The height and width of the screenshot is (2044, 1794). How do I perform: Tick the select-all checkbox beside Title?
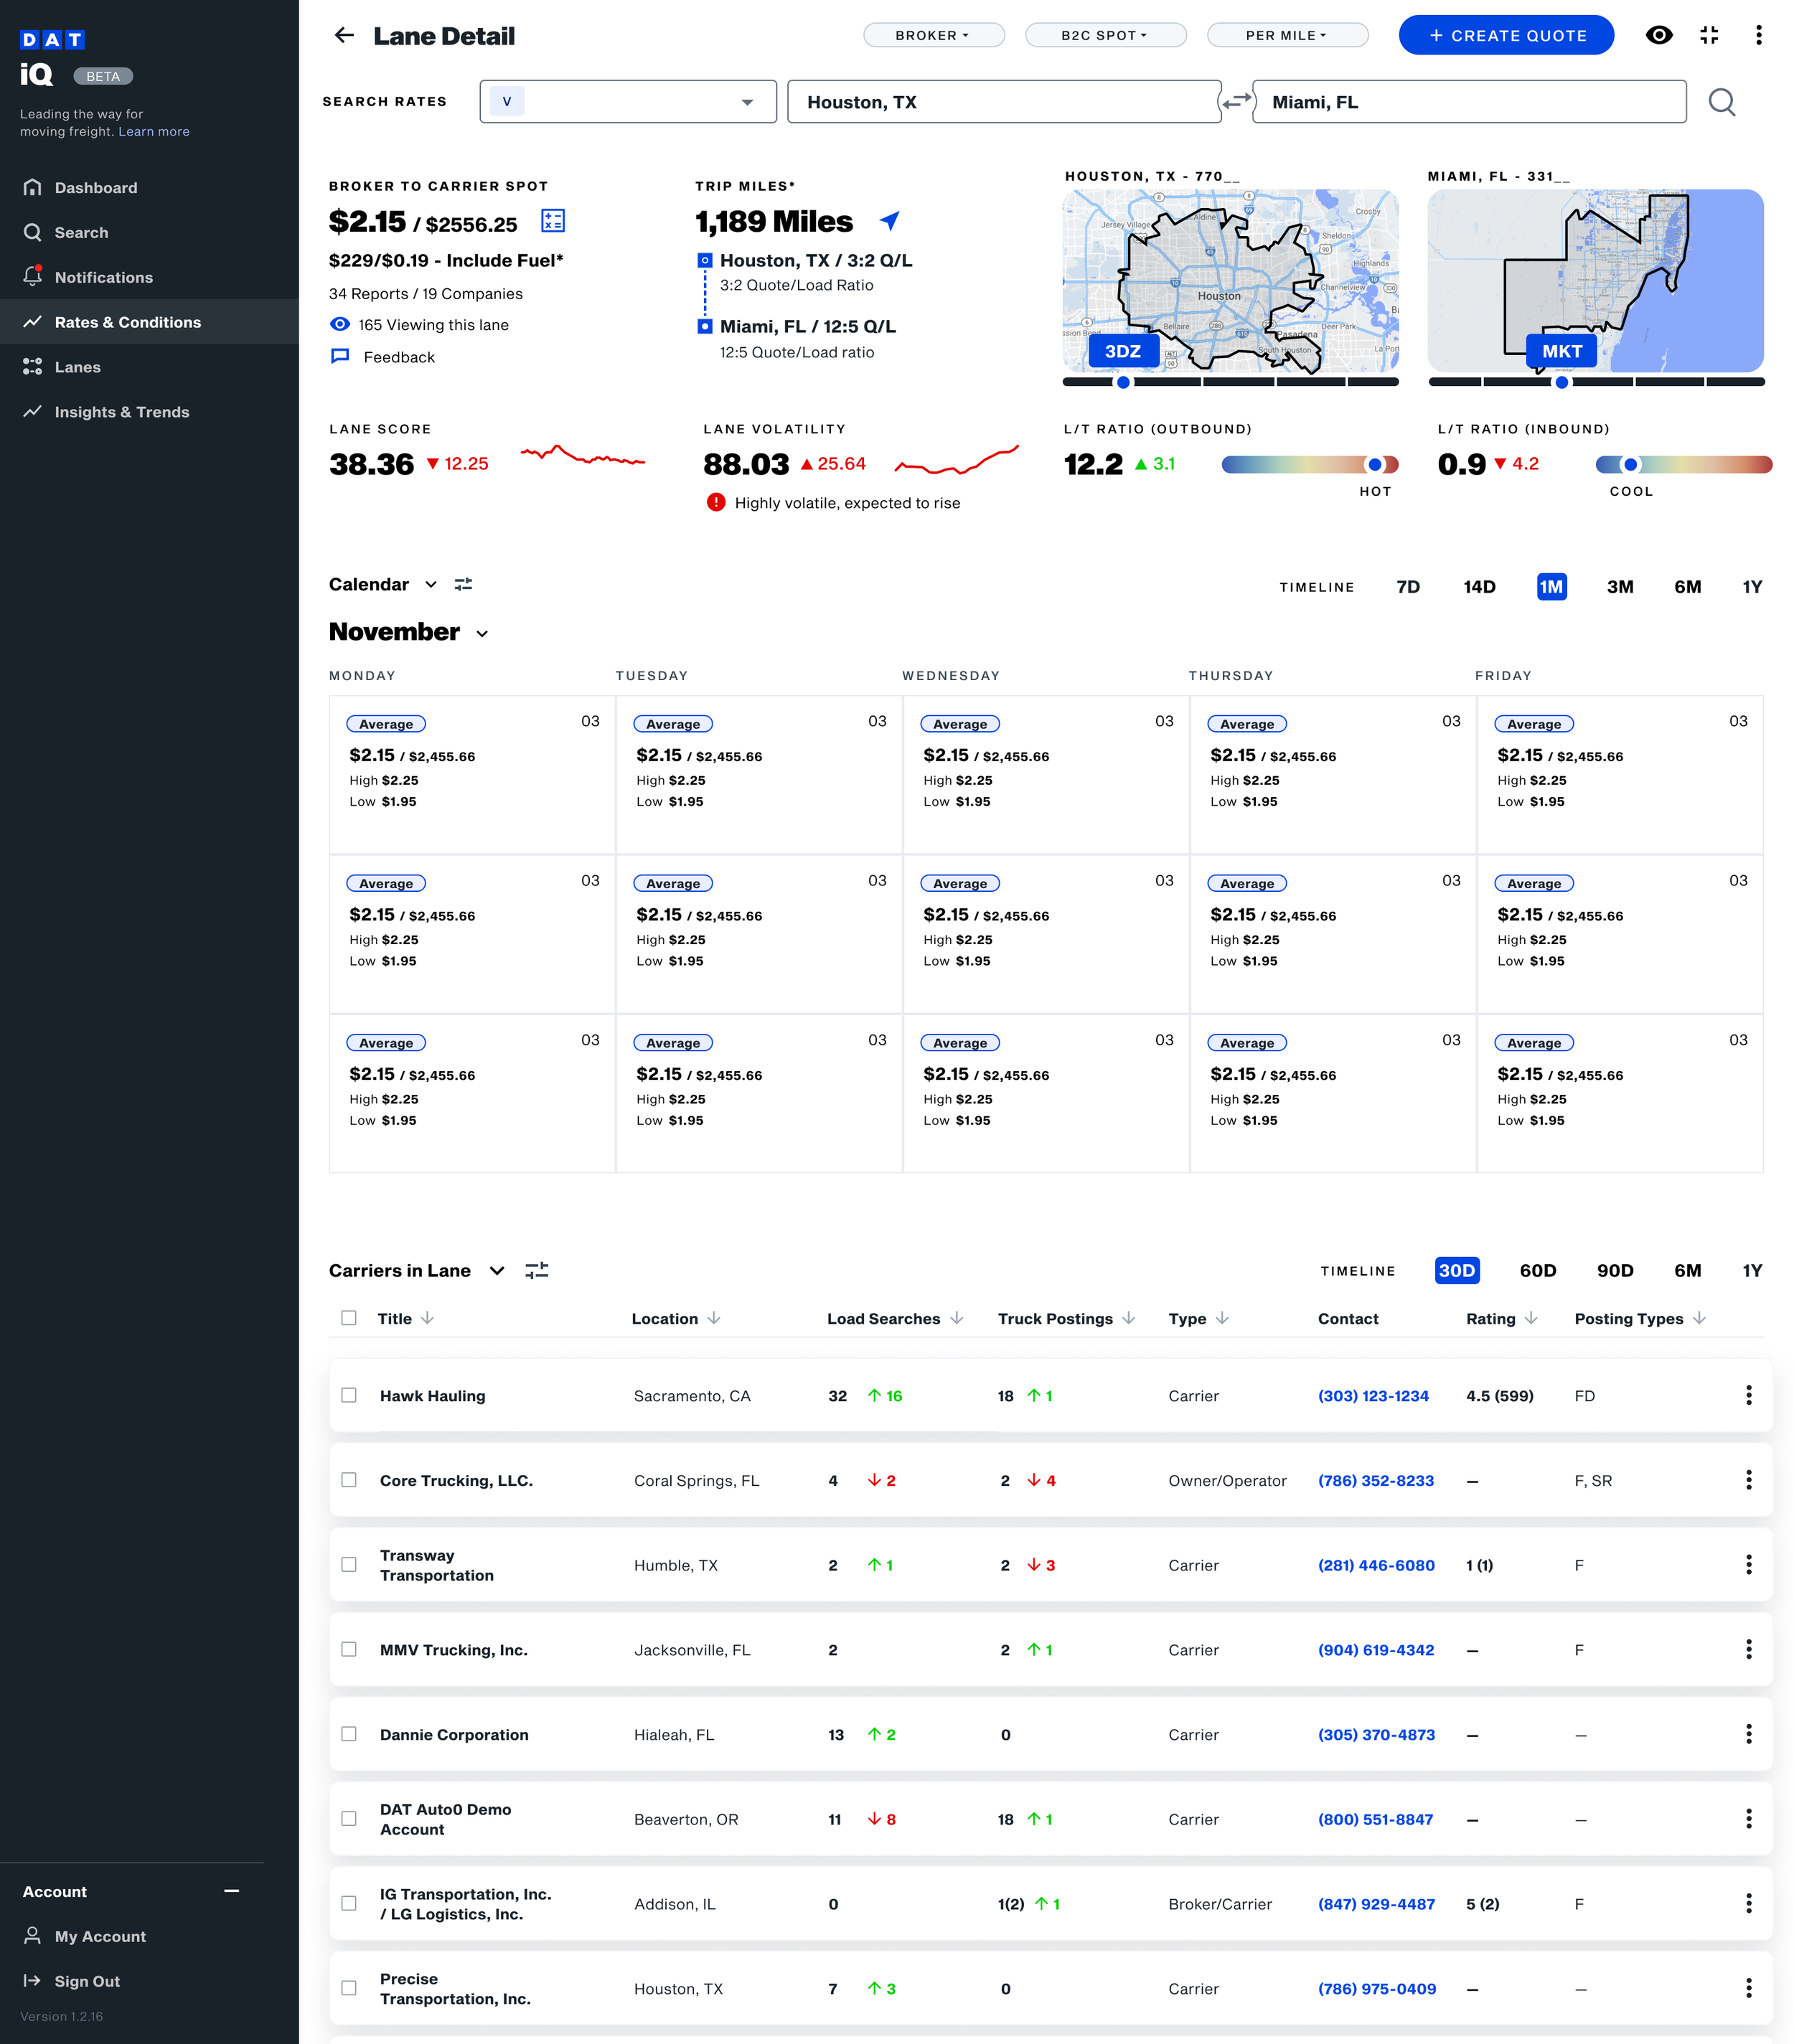tap(349, 1318)
